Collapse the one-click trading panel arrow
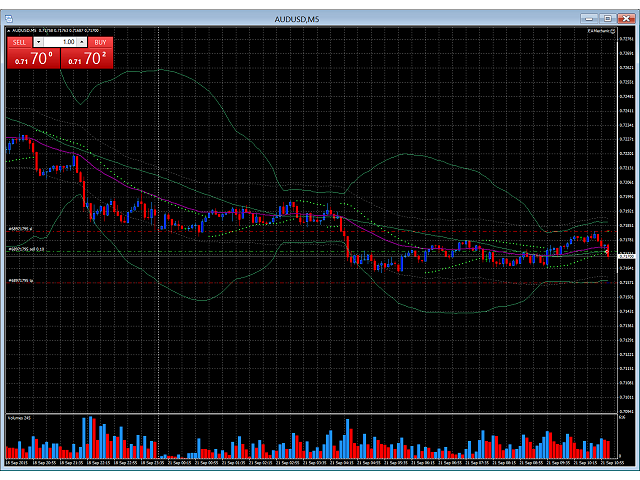Viewport: 640px width, 480px height. tap(9, 31)
